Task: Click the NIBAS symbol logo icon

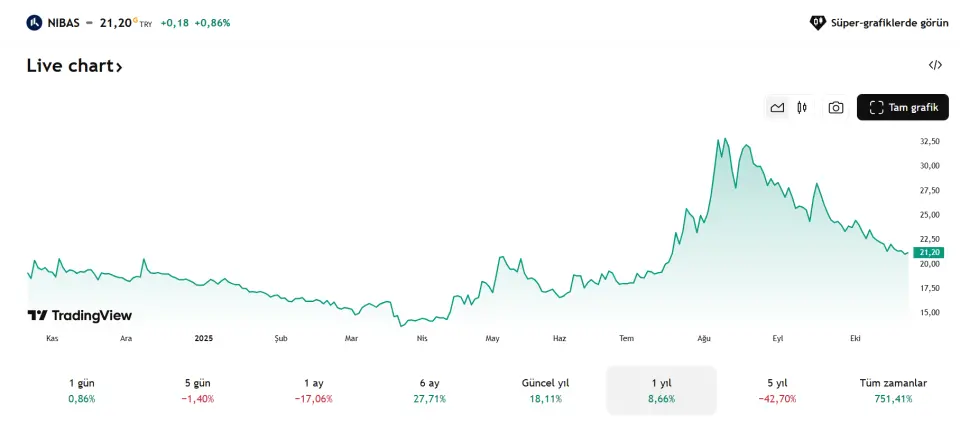Action: coord(35,22)
